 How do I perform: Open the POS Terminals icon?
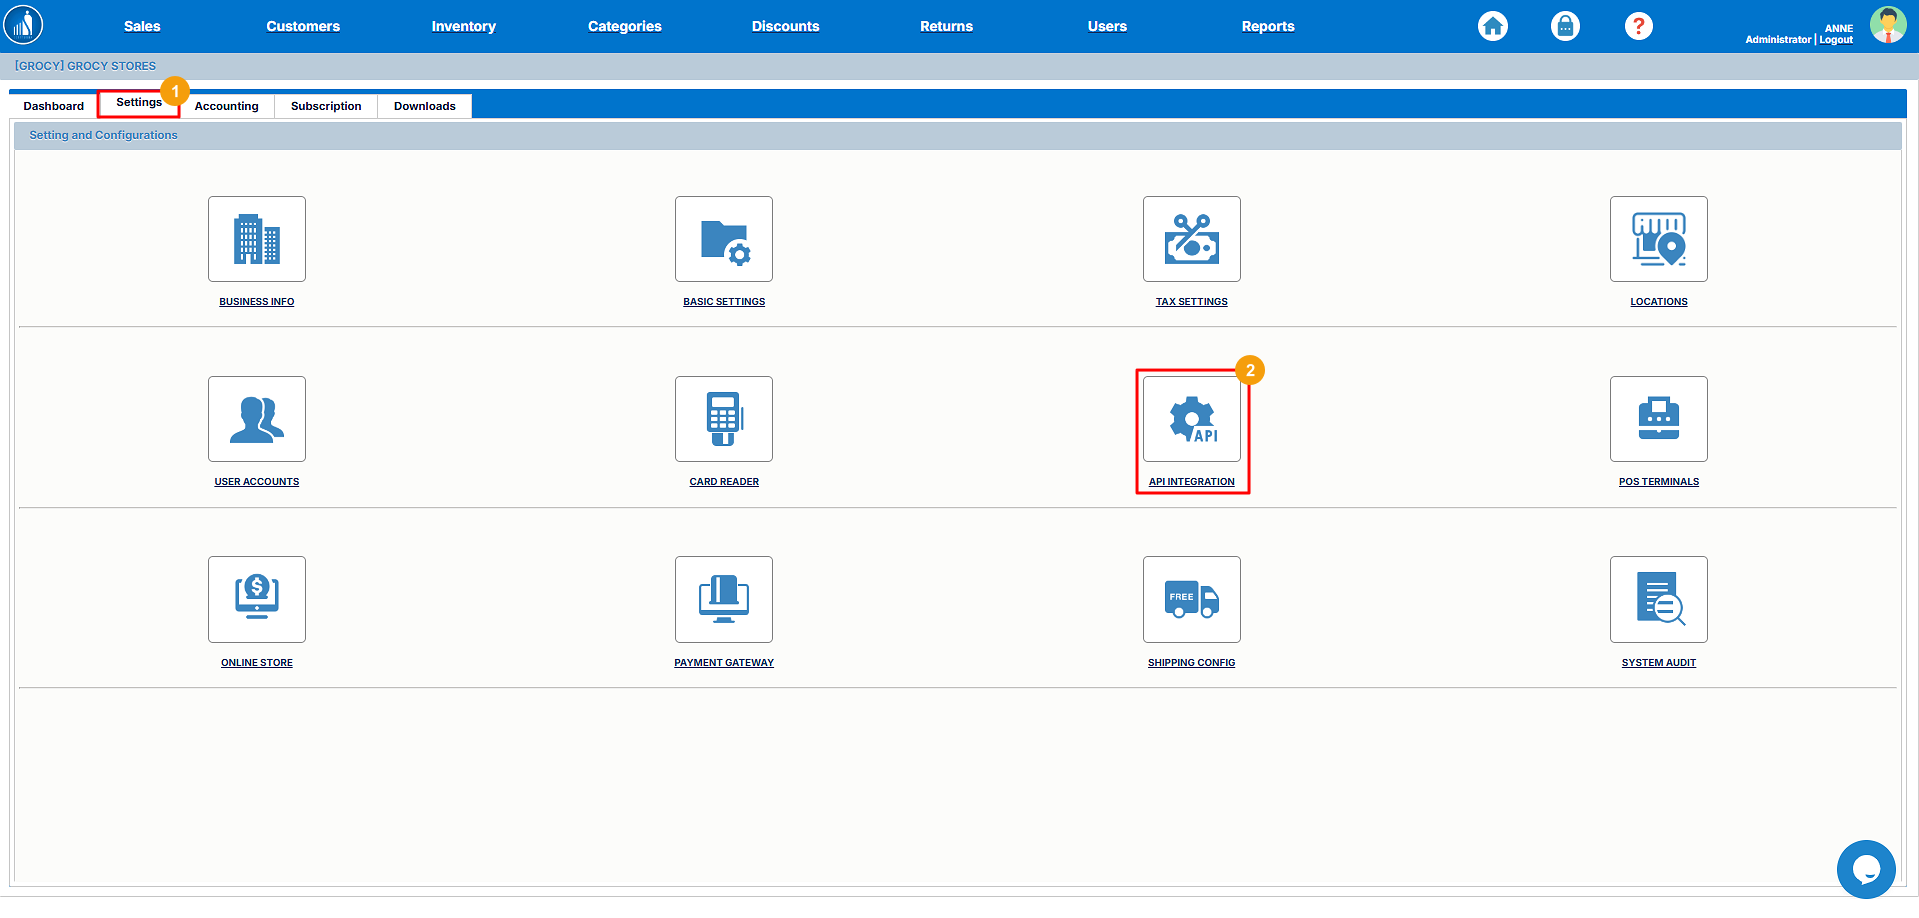point(1658,419)
